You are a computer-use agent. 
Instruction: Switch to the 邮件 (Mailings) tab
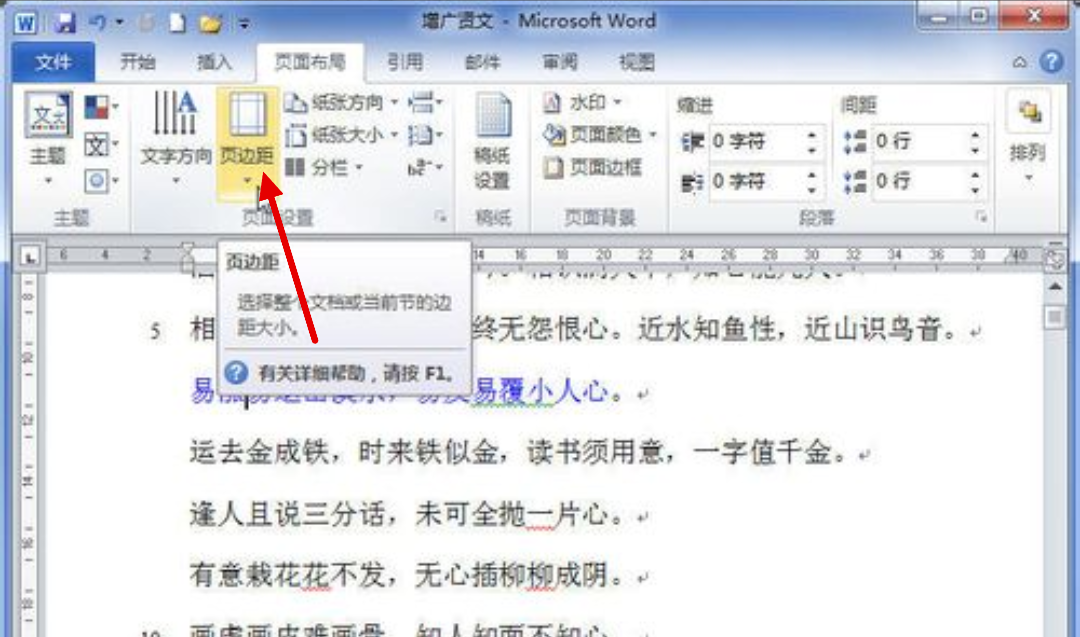coord(482,63)
